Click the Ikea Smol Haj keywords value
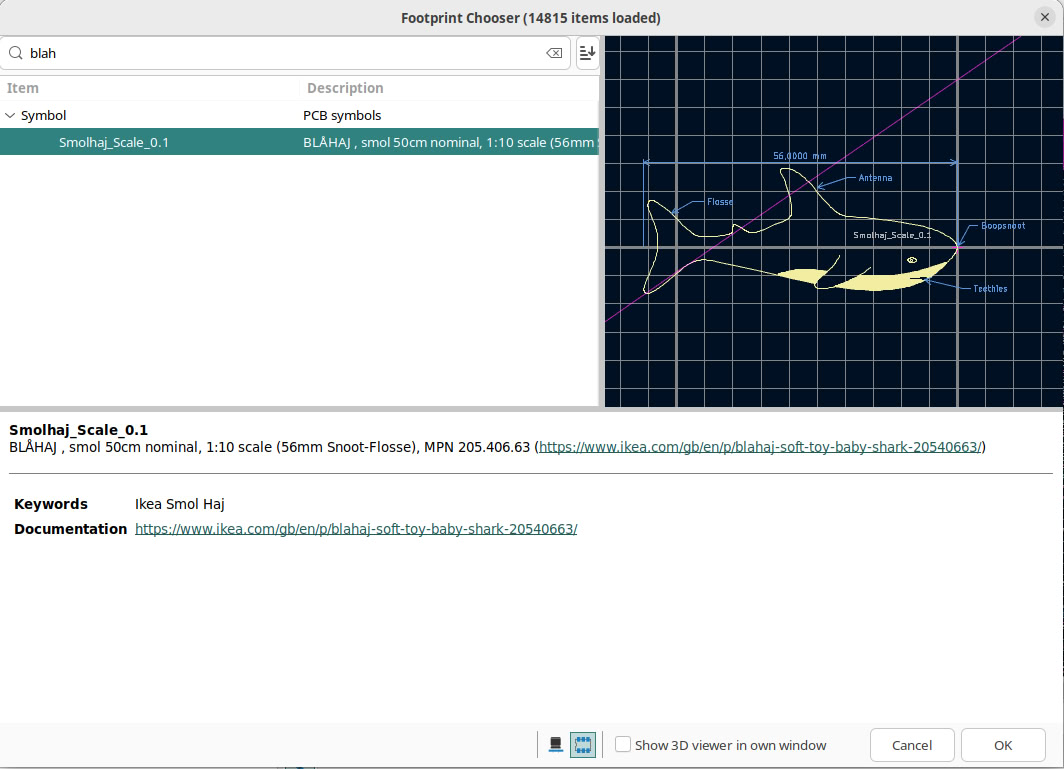The height and width of the screenshot is (769, 1064). point(180,504)
